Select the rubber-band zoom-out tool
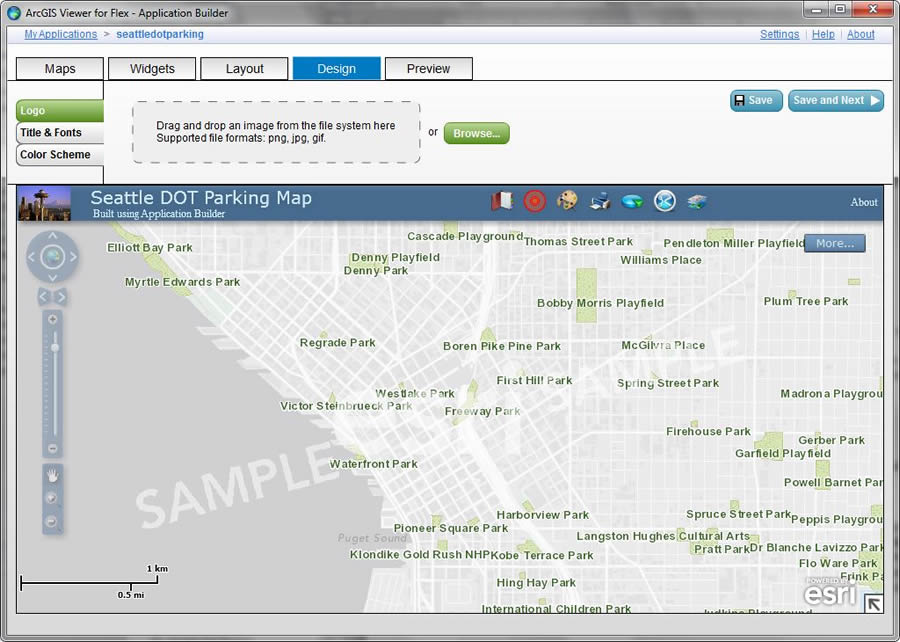This screenshot has width=900, height=642. click(52, 522)
